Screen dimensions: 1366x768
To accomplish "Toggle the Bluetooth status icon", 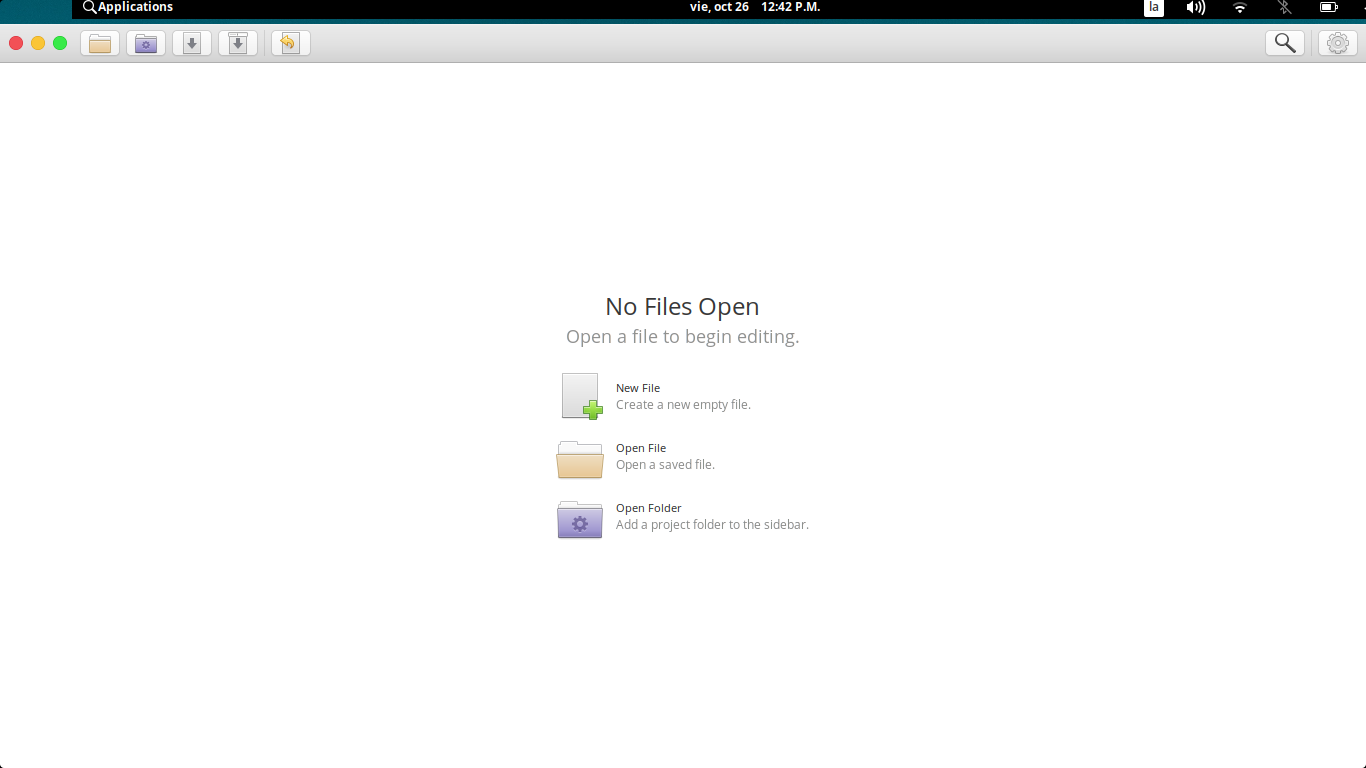I will [x=1283, y=8].
